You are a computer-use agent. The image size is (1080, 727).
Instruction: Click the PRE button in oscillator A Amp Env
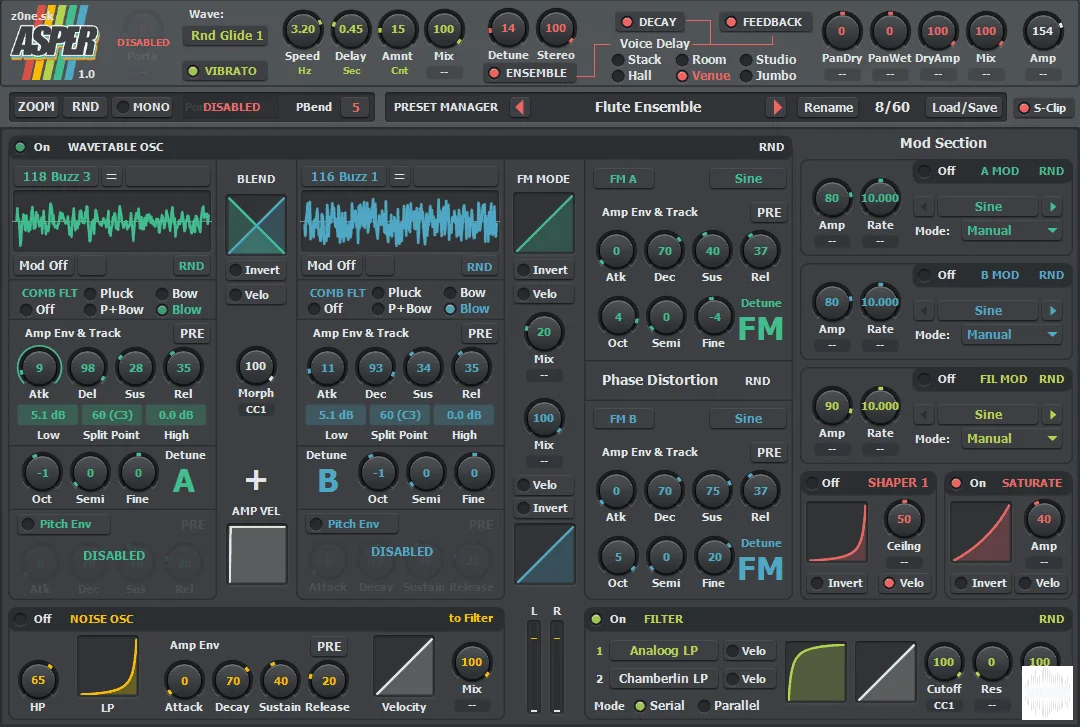point(192,334)
